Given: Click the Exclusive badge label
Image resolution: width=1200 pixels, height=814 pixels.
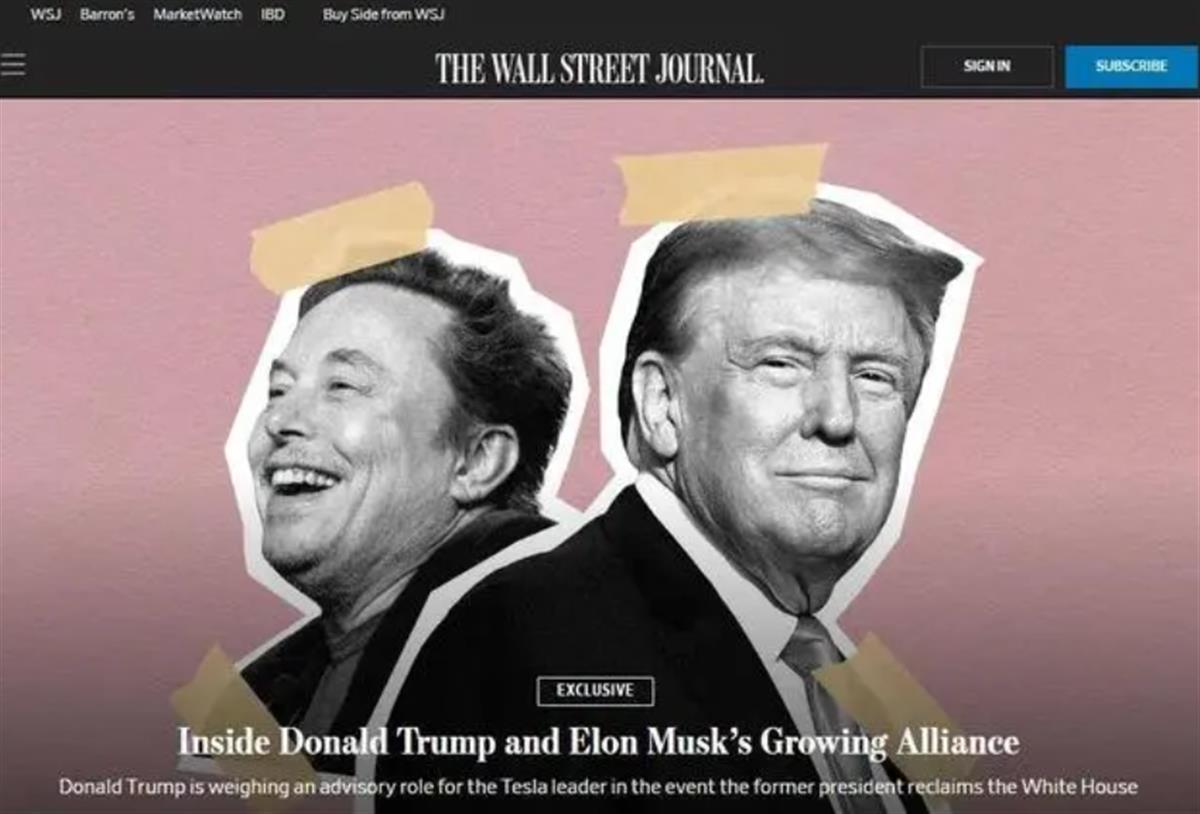Looking at the screenshot, I should pos(595,690).
